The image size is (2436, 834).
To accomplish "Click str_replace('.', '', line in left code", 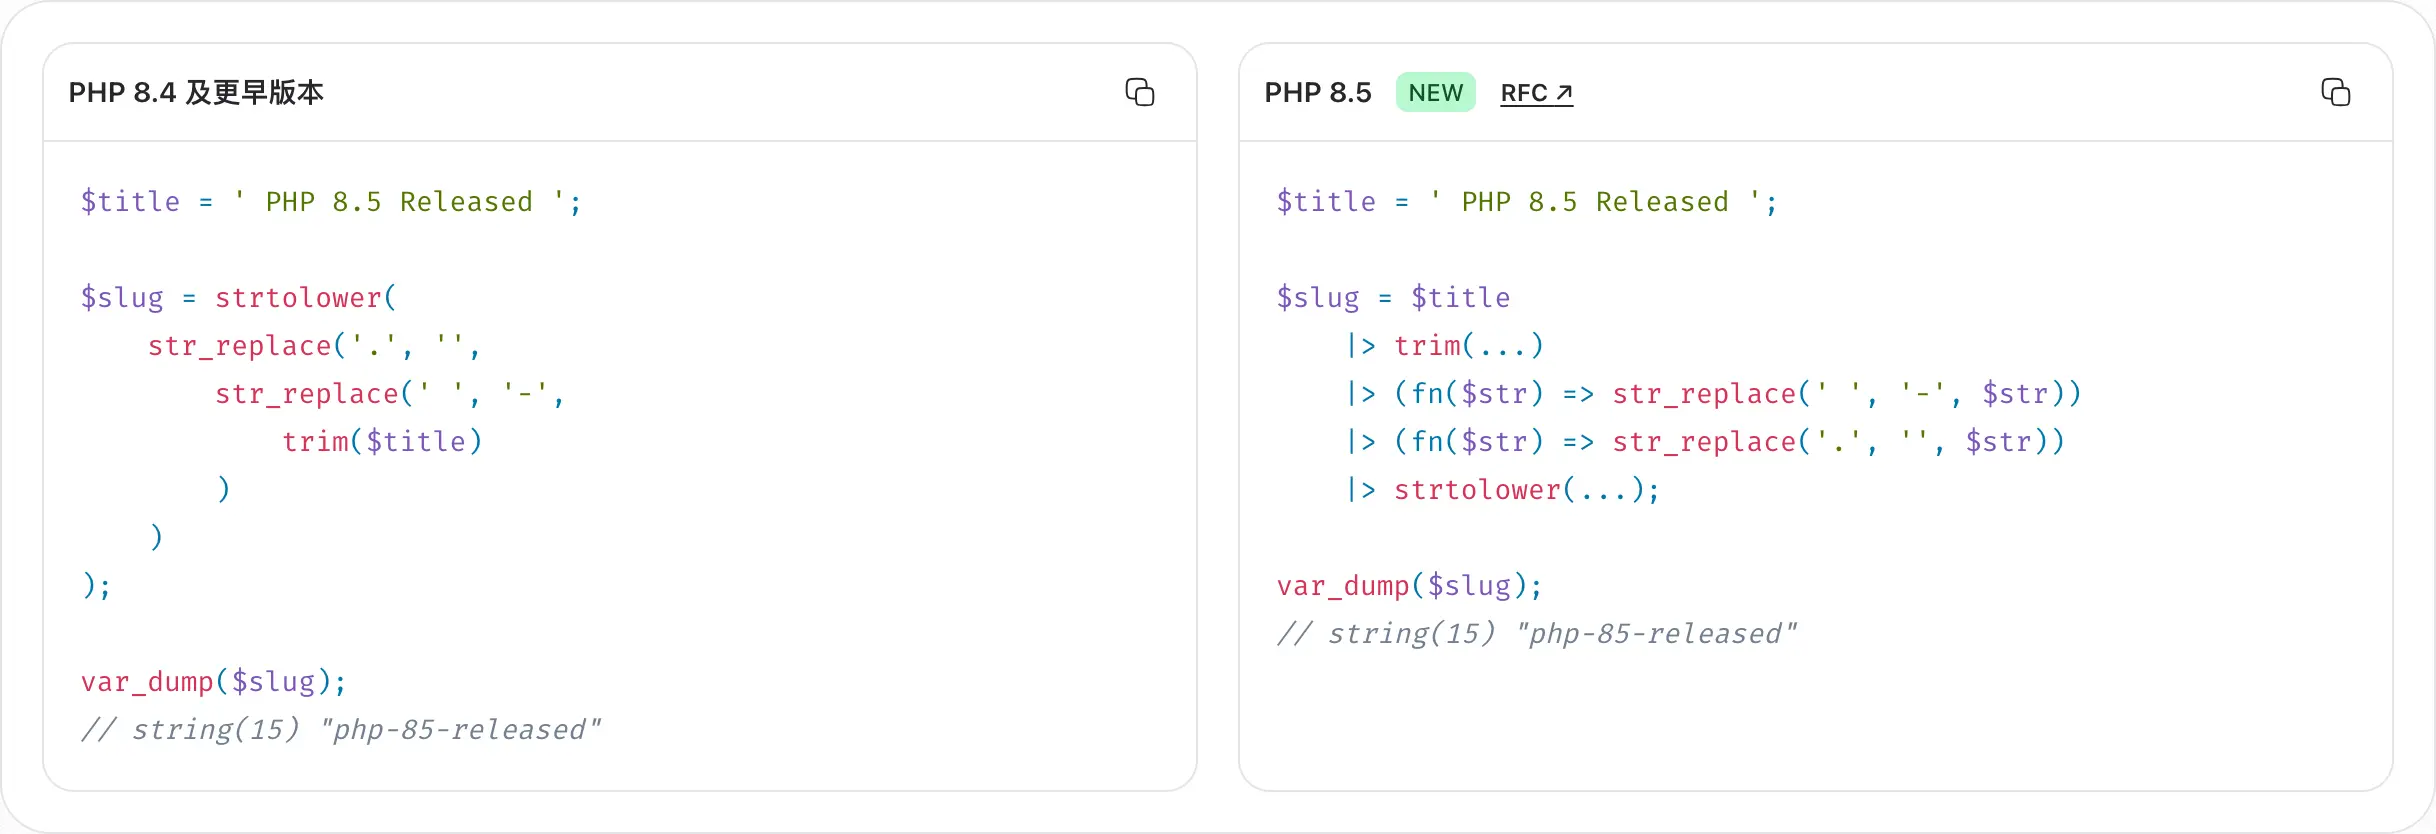I will (314, 346).
